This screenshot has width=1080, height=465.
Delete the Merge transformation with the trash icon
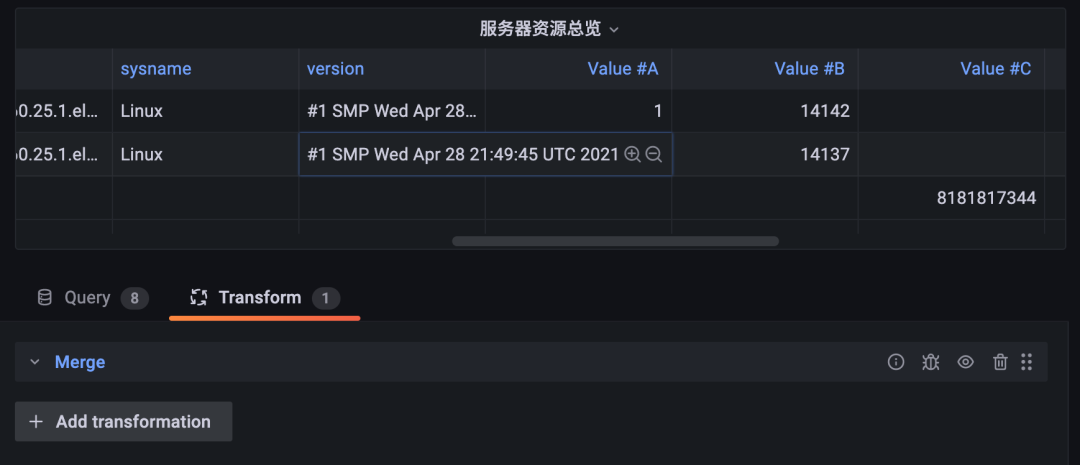tap(1000, 362)
